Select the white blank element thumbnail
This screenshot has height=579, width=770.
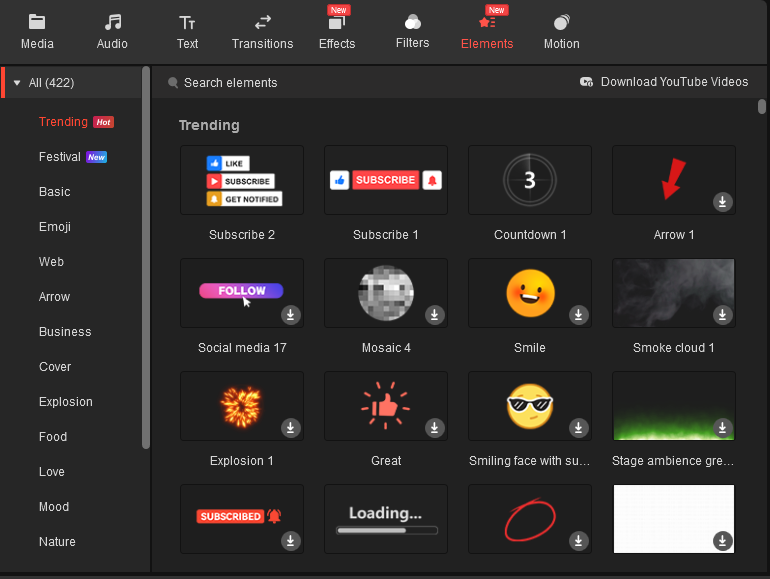674,519
